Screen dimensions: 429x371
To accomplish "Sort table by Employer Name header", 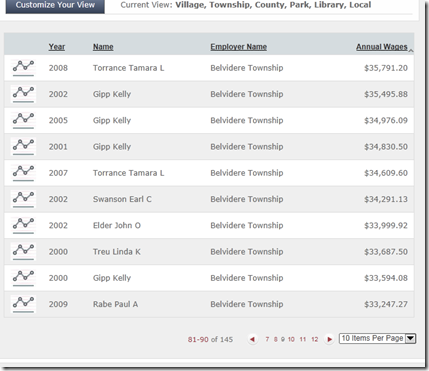I will [238, 47].
